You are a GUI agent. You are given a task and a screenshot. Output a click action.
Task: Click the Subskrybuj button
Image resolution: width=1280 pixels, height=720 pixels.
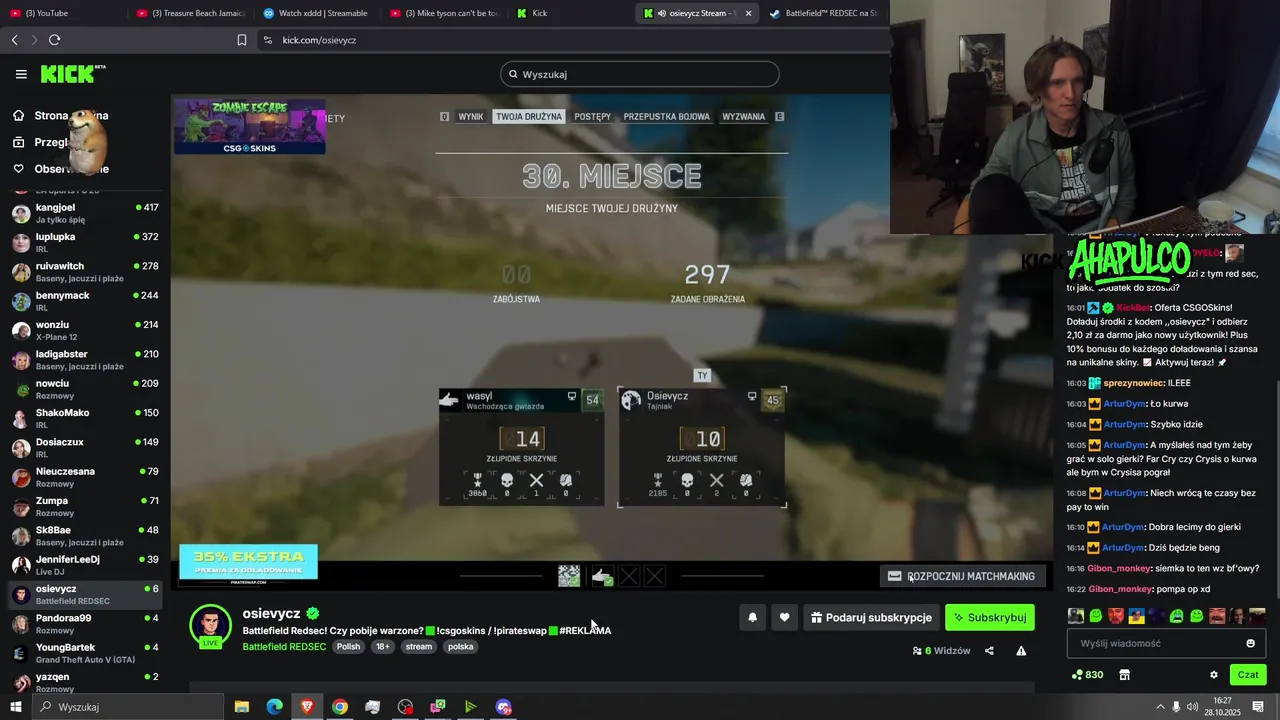(x=990, y=618)
